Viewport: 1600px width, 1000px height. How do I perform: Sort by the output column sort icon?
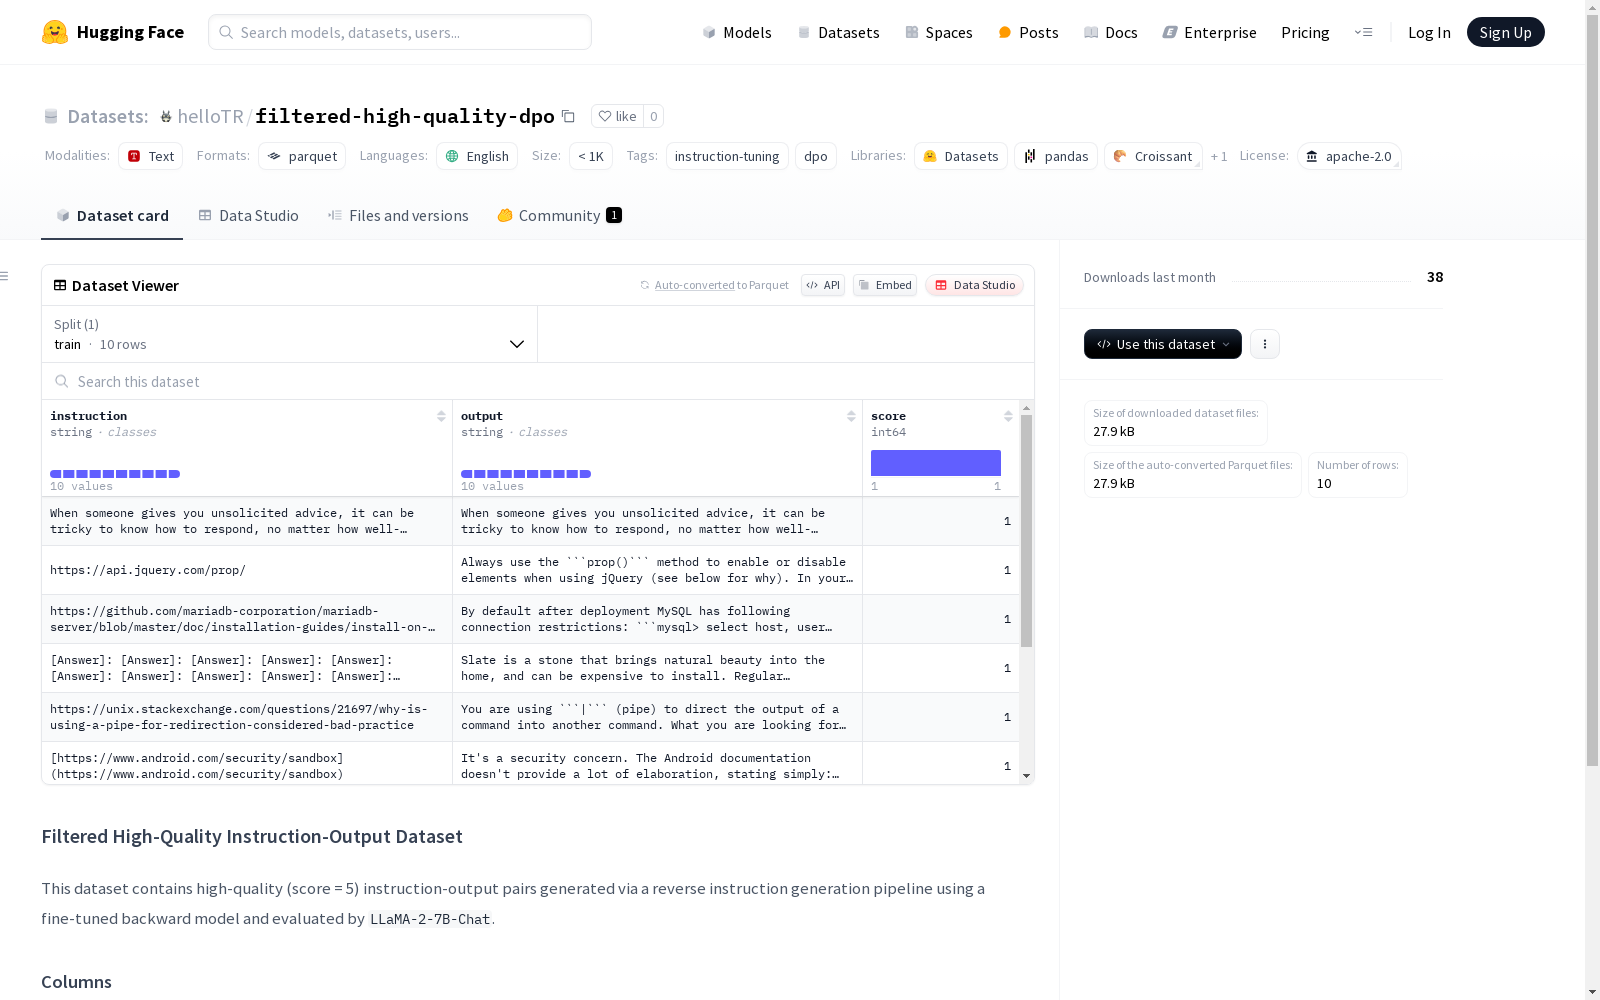click(x=851, y=416)
